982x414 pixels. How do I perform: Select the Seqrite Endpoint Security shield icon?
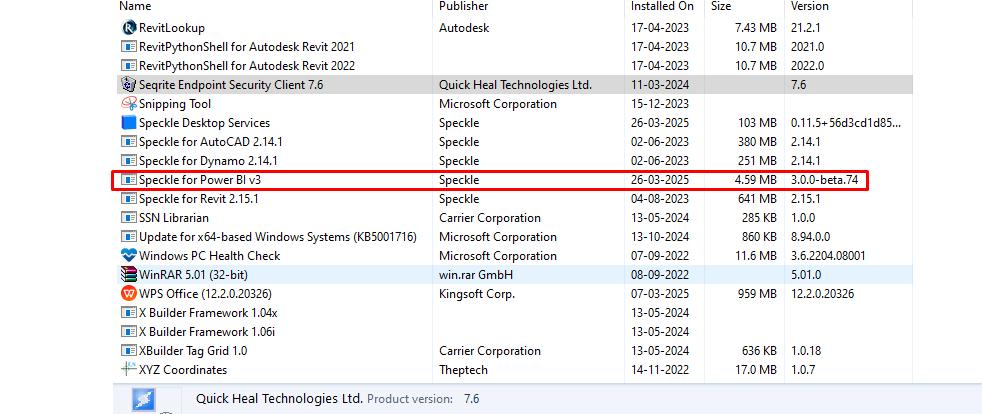click(x=128, y=85)
